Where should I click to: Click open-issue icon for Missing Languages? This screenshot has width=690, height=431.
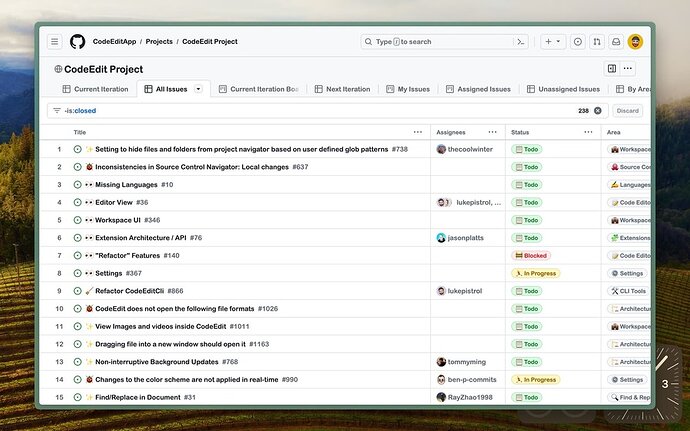click(x=77, y=184)
